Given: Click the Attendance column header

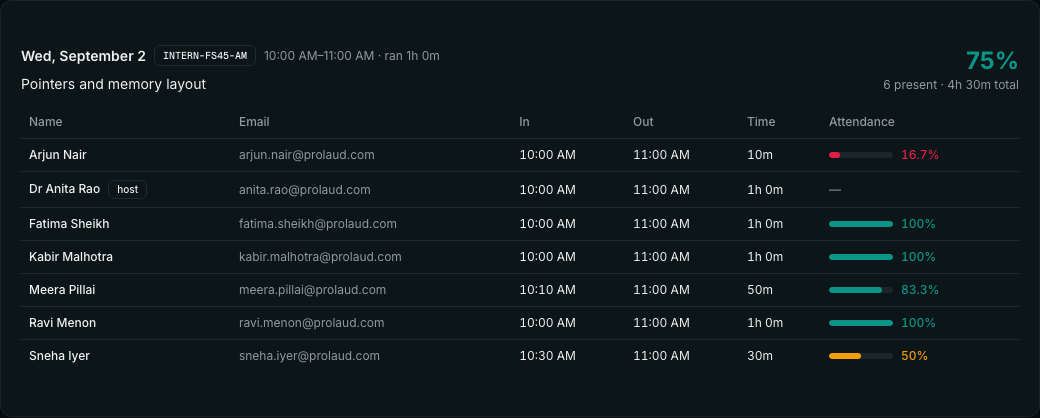Looking at the screenshot, I should [x=862, y=122].
